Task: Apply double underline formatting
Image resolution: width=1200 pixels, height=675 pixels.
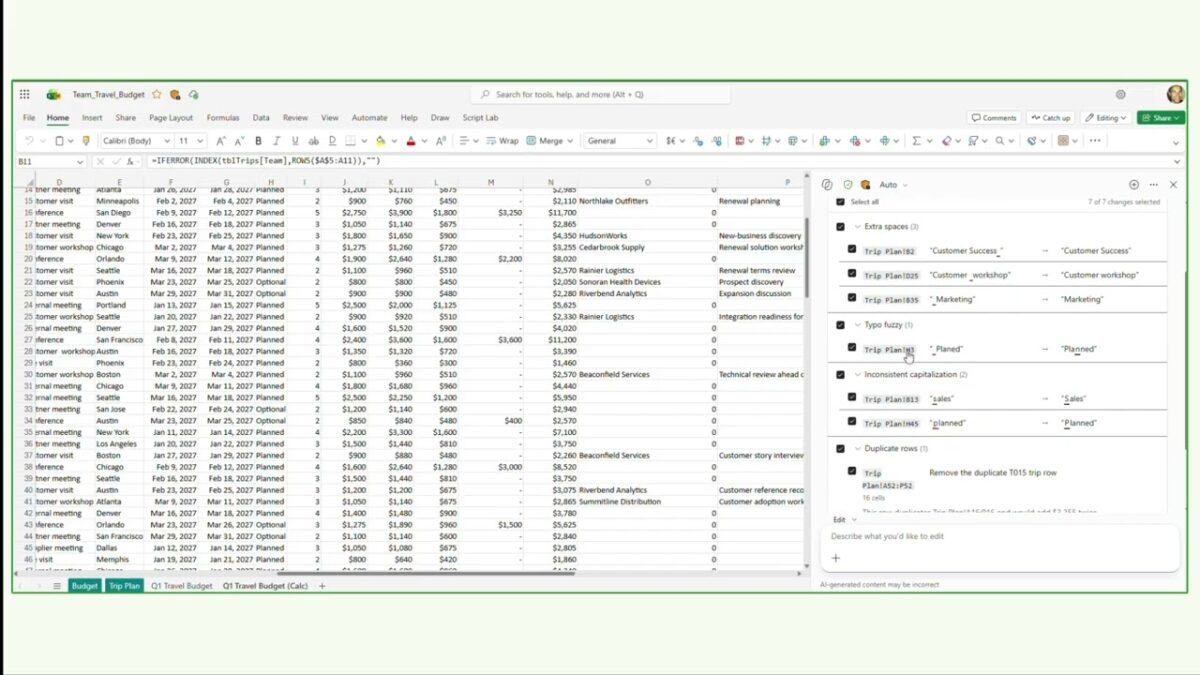Action: click(x=332, y=141)
